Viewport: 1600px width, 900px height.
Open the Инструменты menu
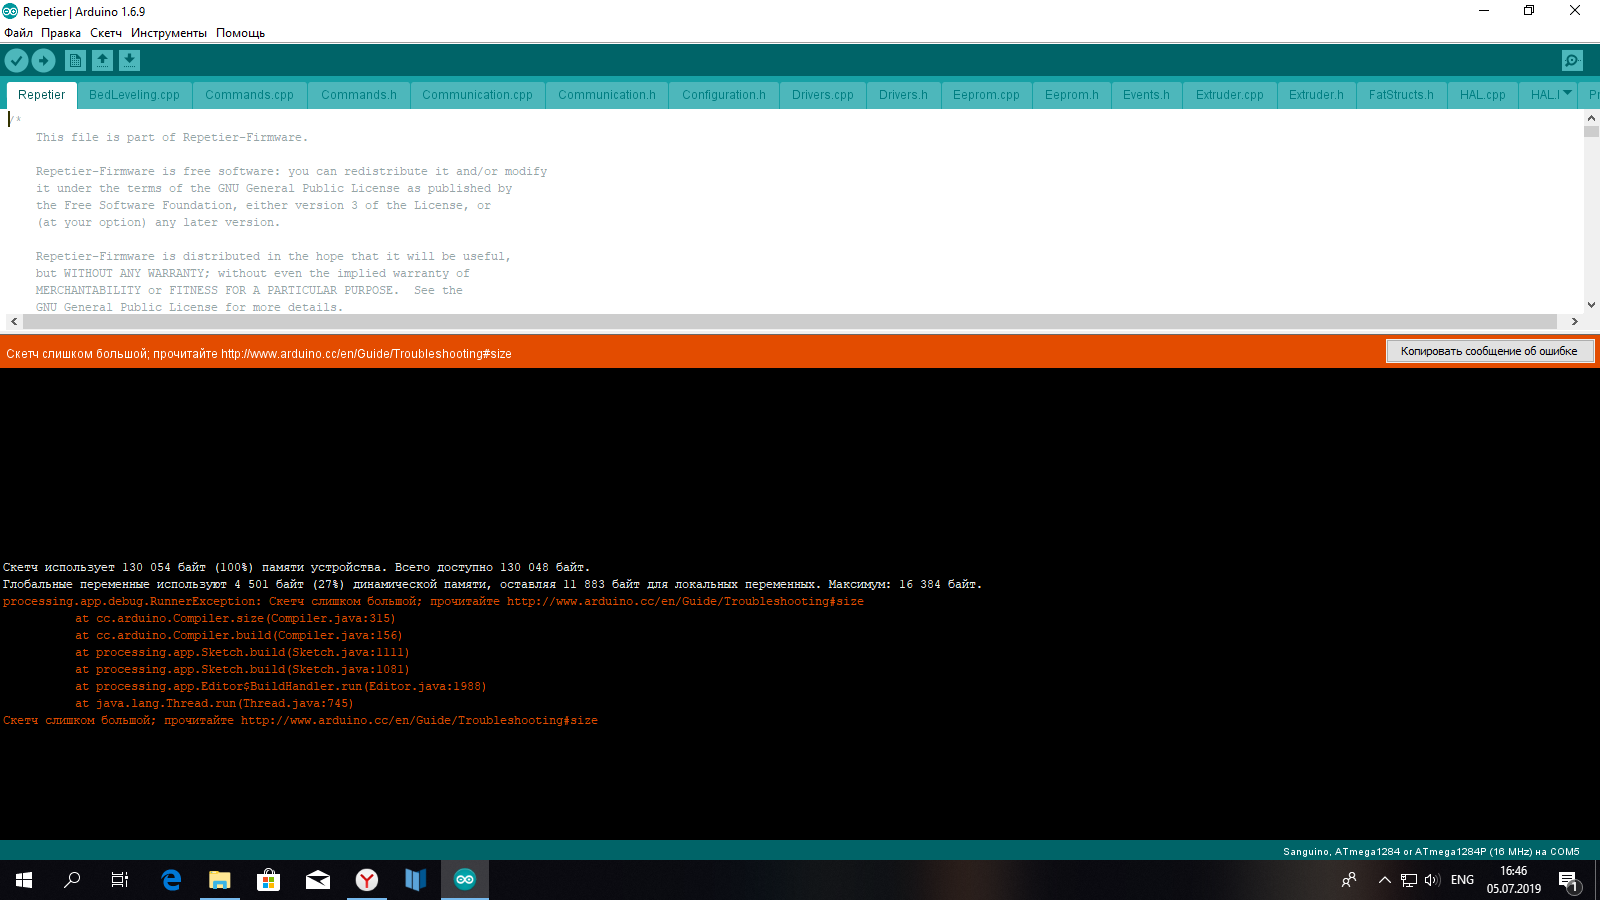tap(169, 33)
